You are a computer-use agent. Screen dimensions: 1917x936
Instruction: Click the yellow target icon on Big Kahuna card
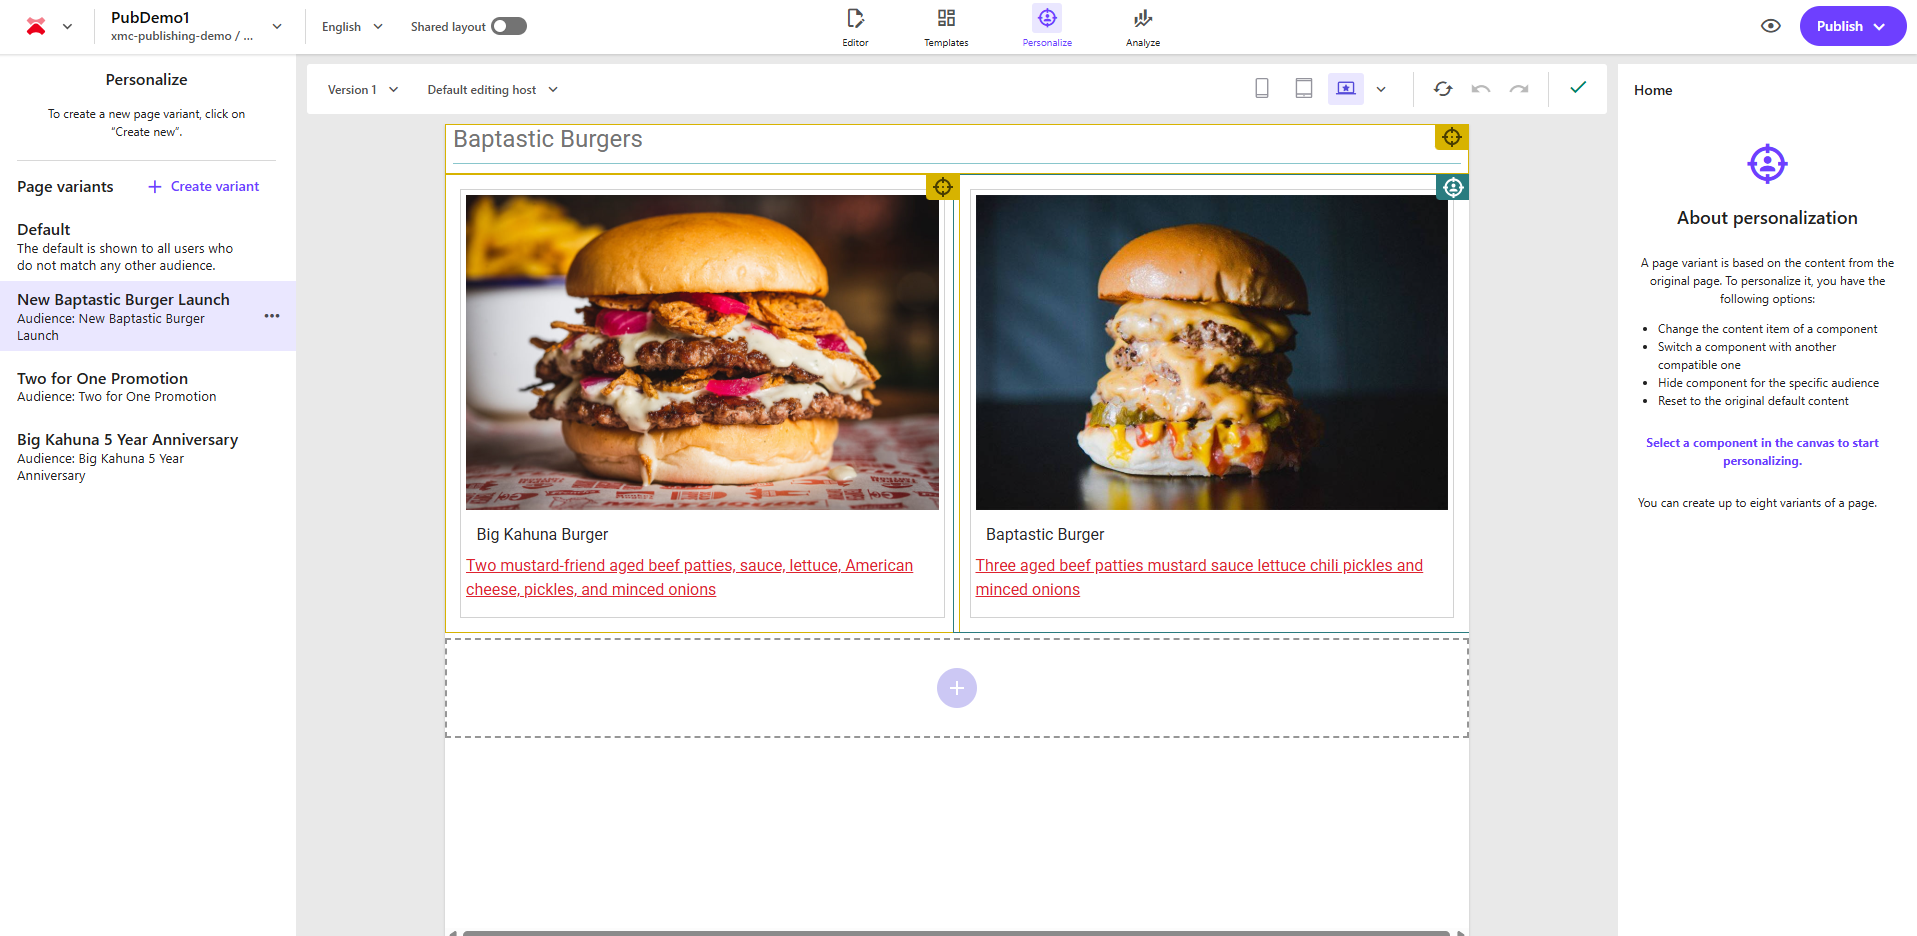[942, 187]
